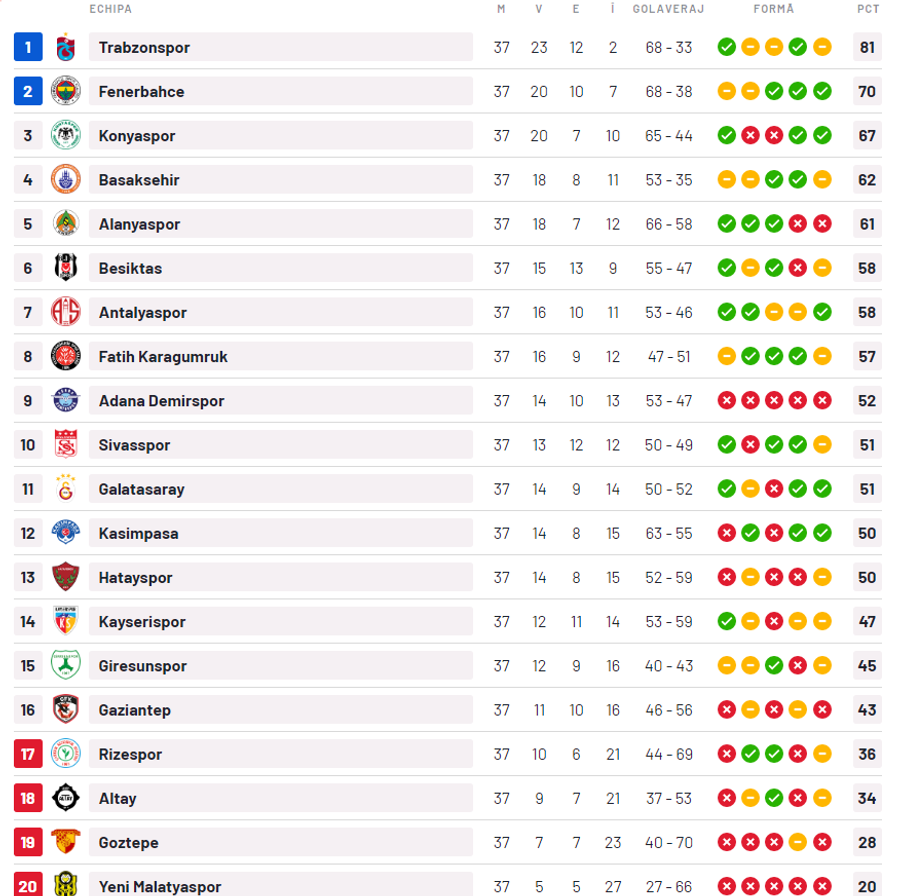Click the Galatasaray club logo
The height and width of the screenshot is (896, 900).
[65, 488]
